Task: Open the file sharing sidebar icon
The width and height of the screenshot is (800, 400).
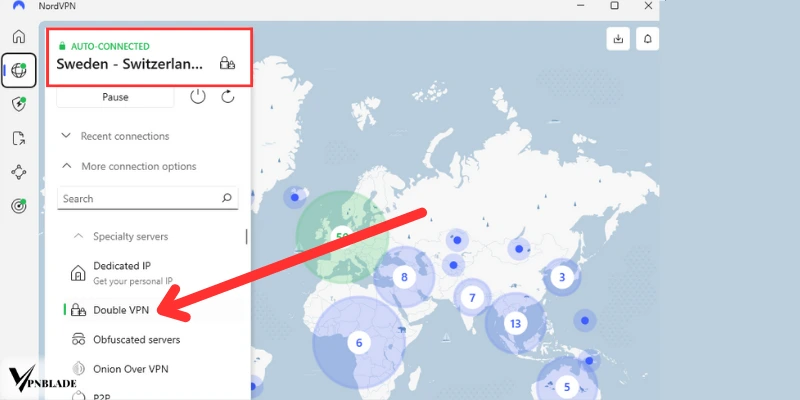Action: click(x=19, y=138)
